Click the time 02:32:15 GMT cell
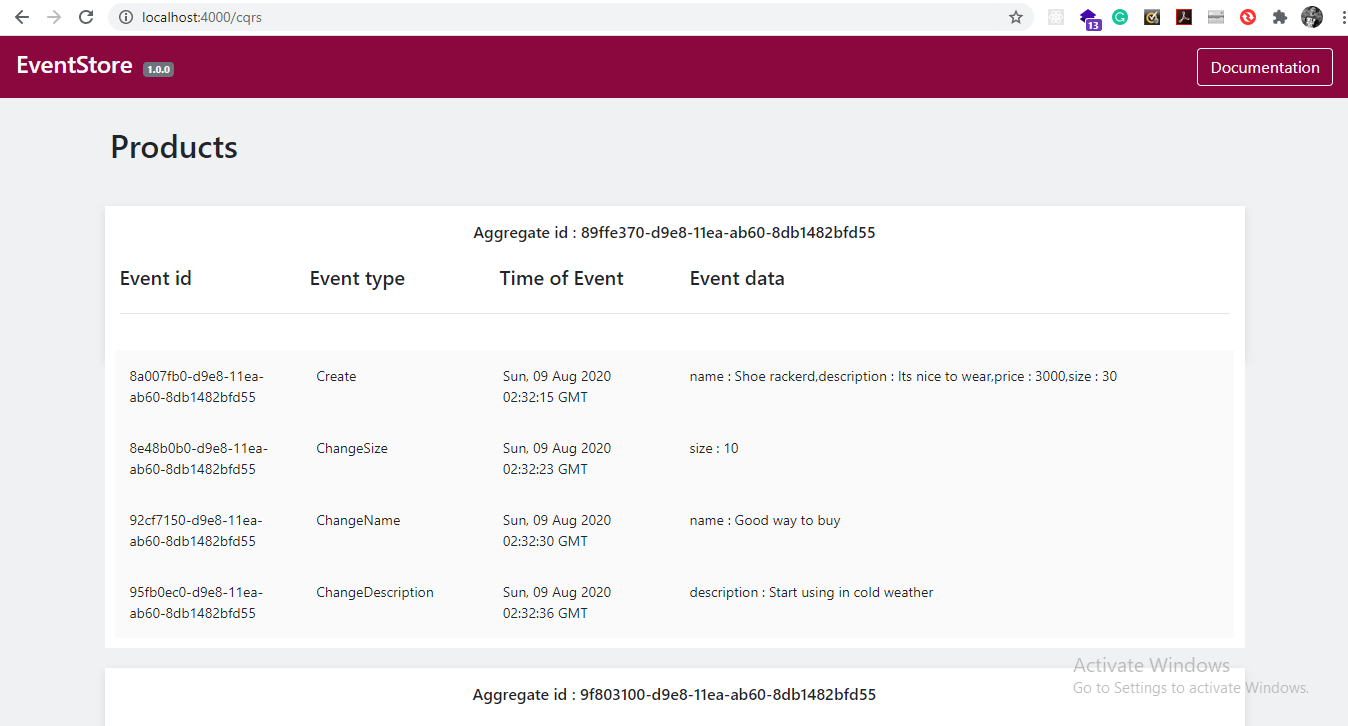 tap(556, 387)
